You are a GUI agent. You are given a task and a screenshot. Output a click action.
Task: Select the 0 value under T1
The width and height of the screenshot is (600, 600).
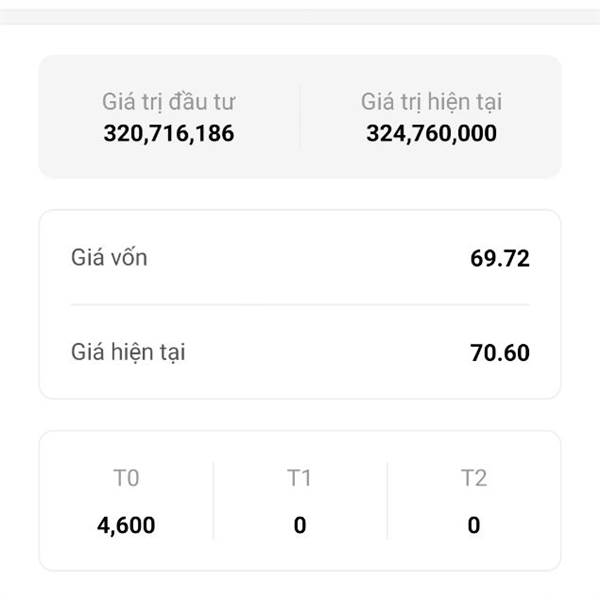[x=299, y=525]
